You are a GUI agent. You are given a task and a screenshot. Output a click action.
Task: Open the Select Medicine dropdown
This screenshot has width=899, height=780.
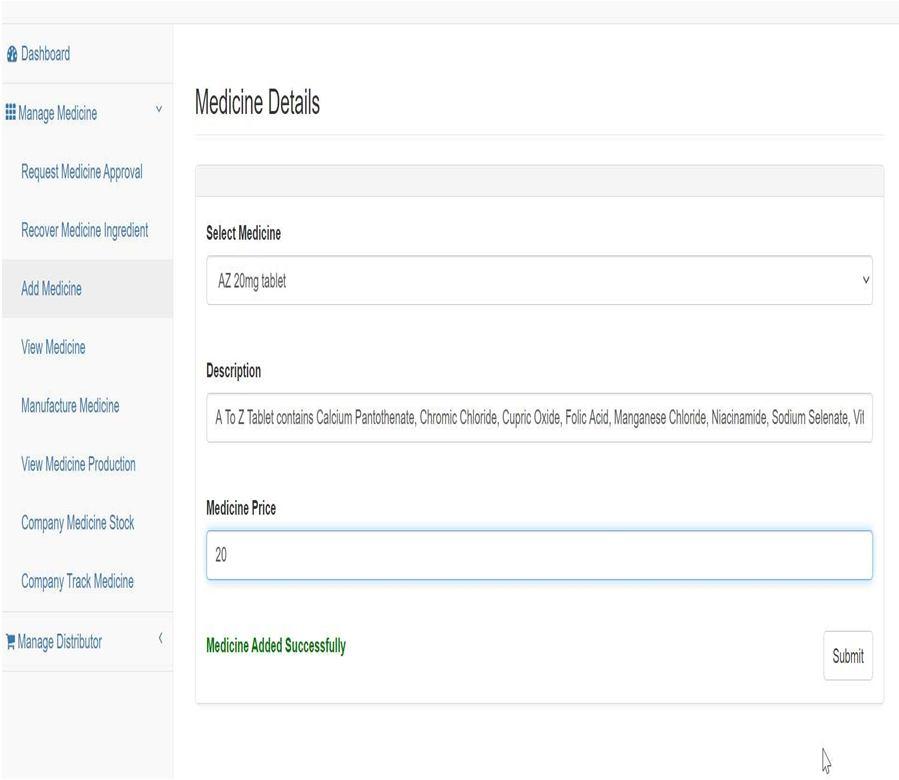point(539,280)
